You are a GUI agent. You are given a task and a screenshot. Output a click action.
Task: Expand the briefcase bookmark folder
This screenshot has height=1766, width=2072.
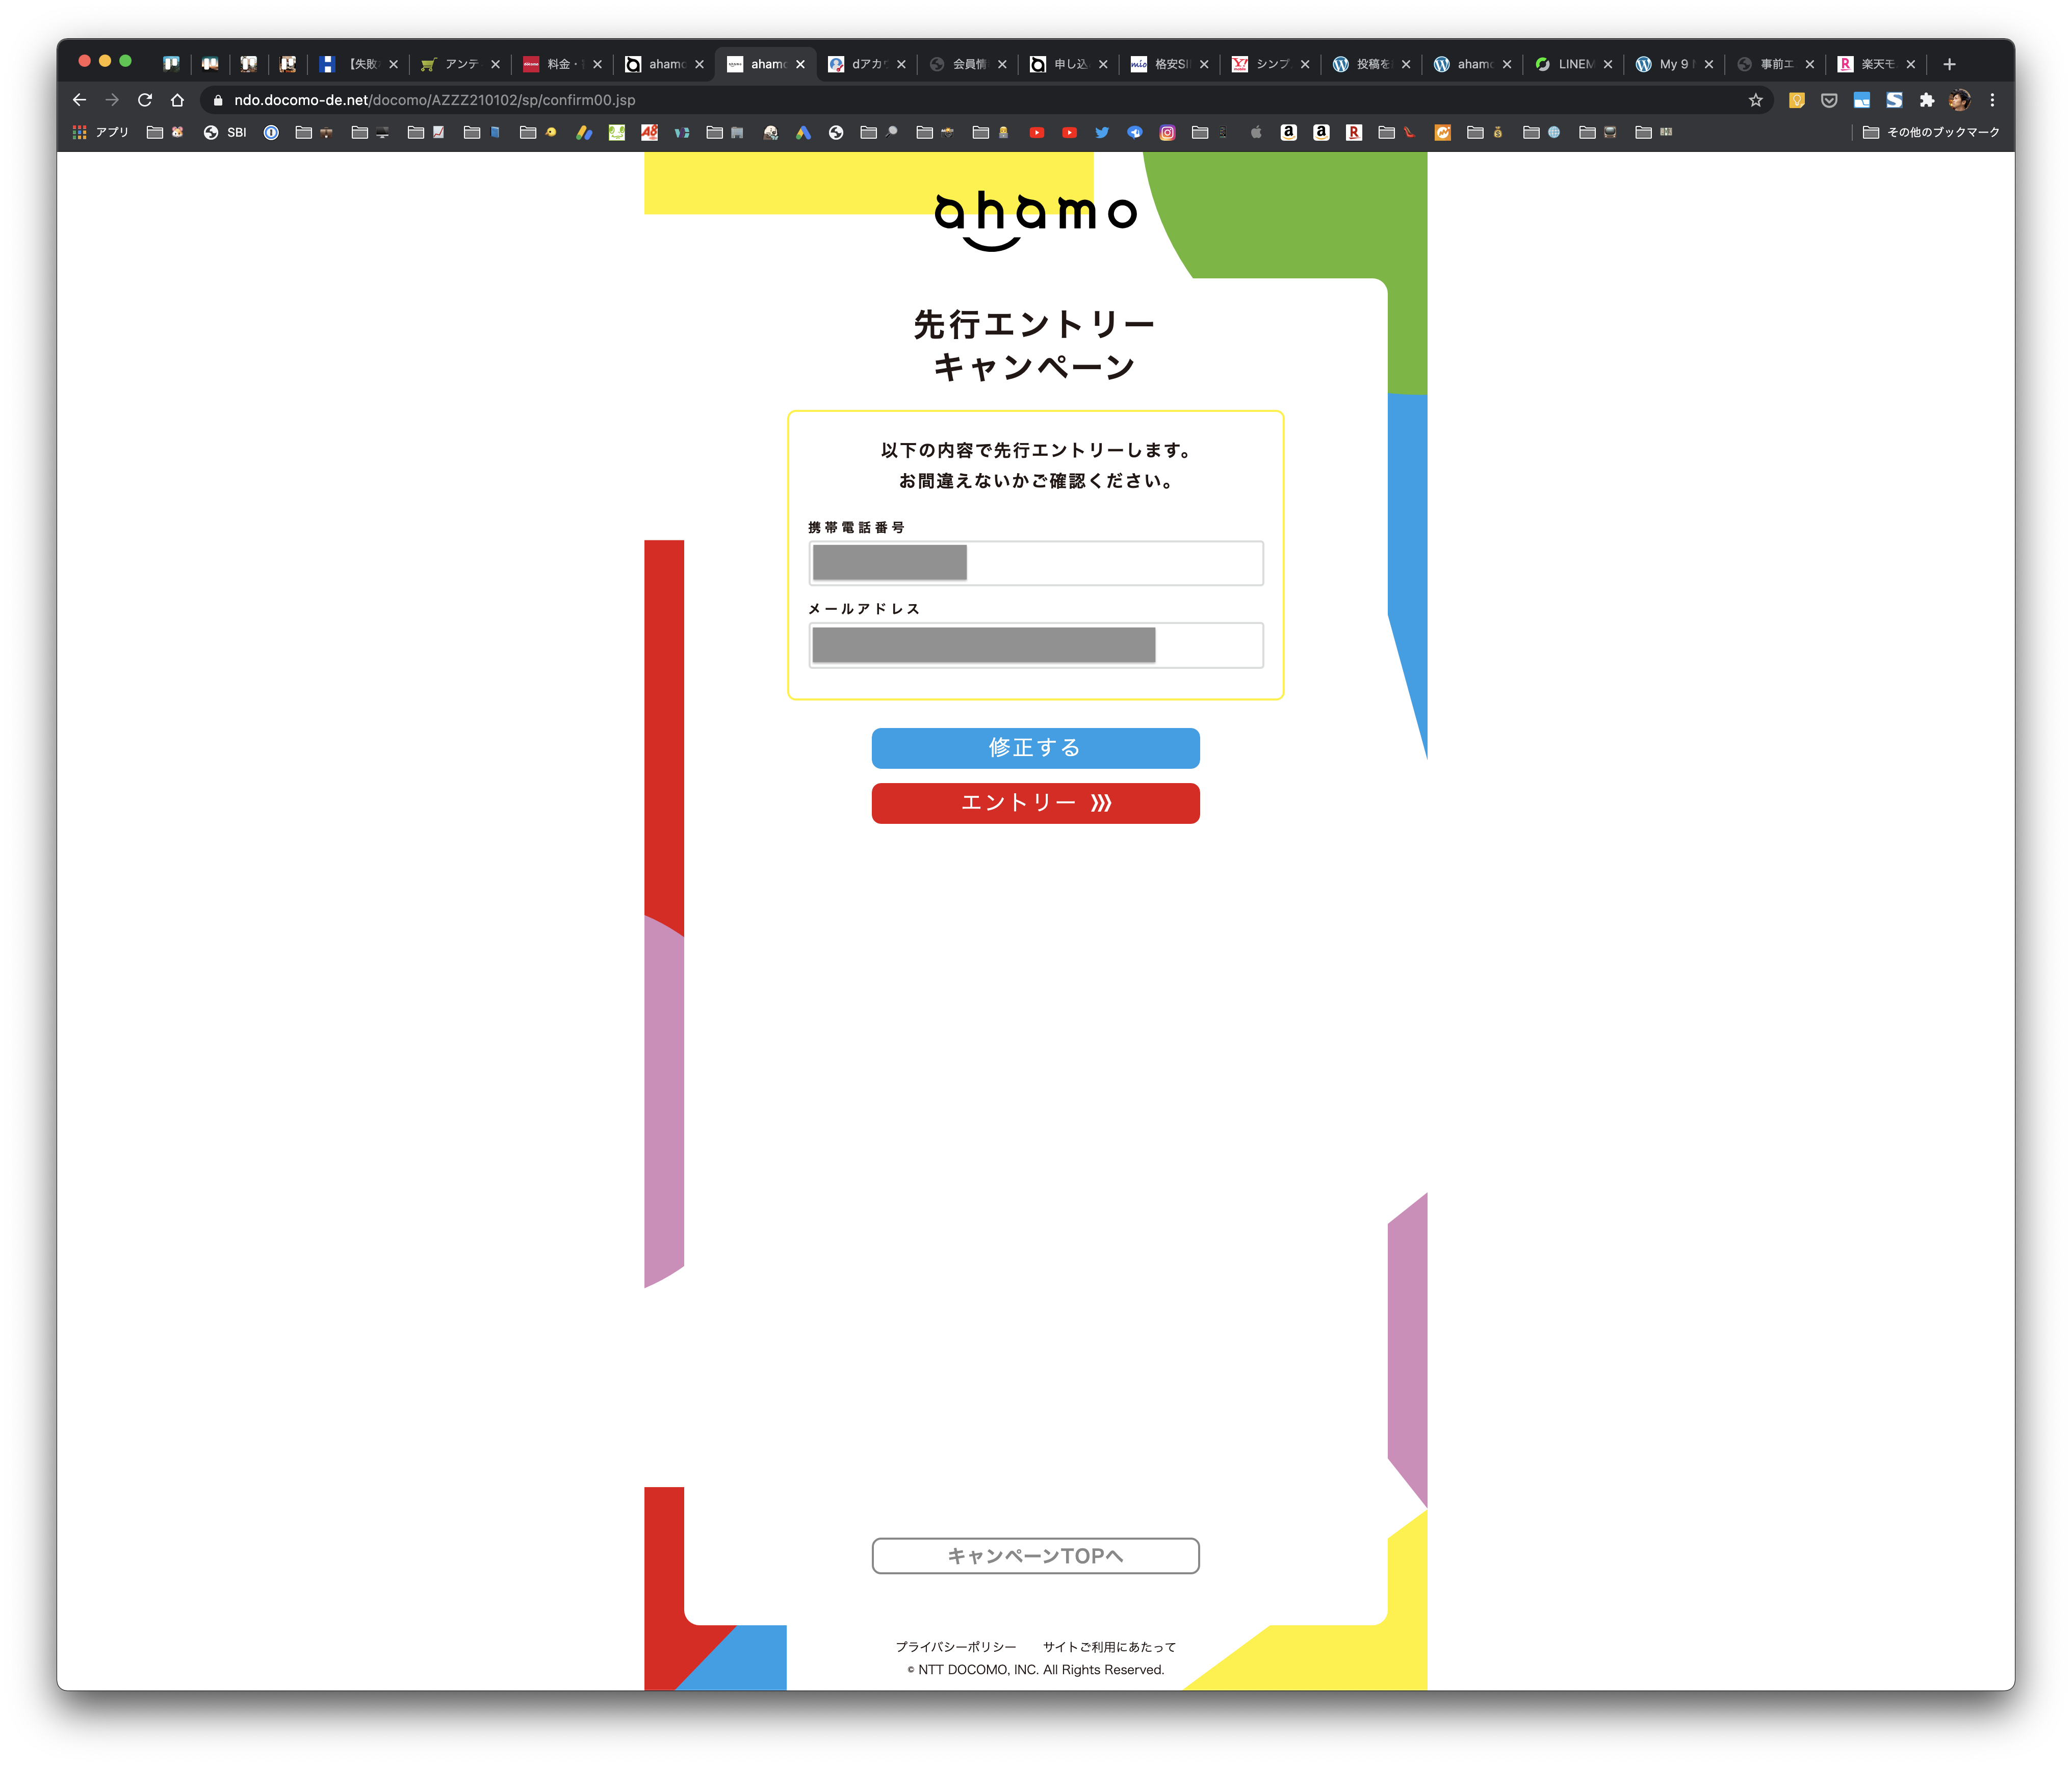click(x=315, y=132)
